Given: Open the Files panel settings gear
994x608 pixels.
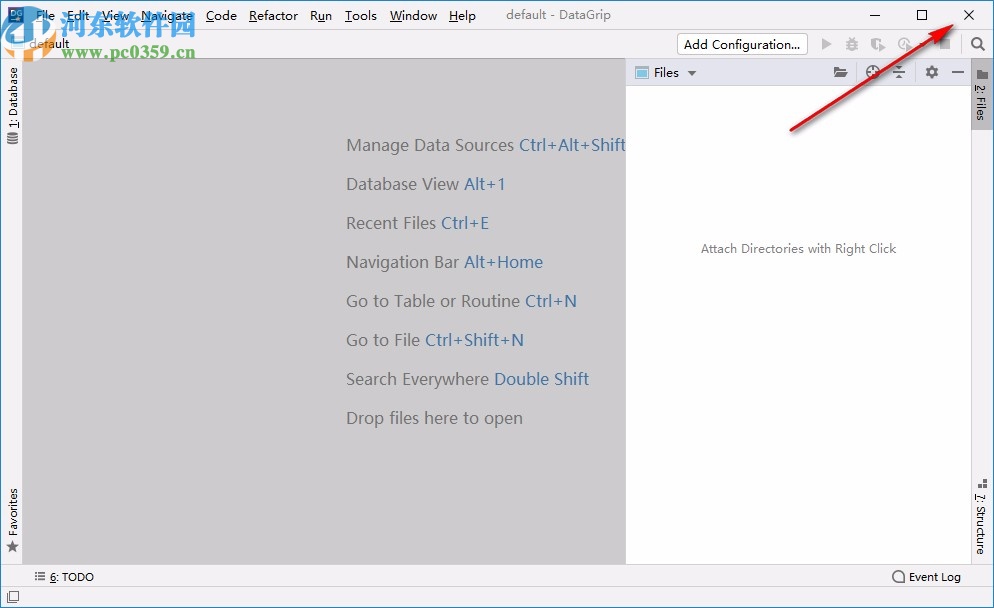Looking at the screenshot, I should tap(931, 72).
